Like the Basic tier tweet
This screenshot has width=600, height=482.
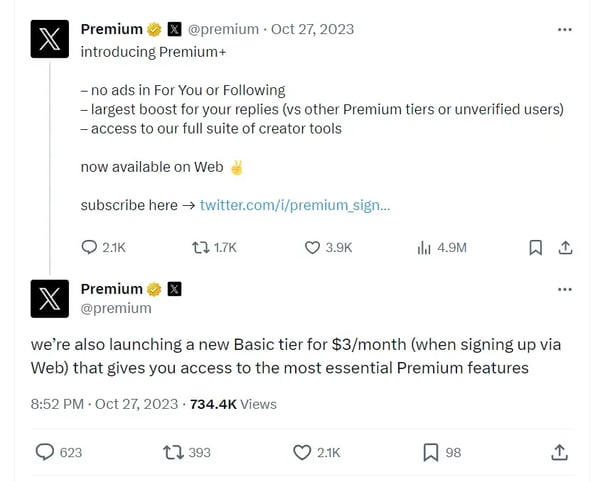tap(302, 452)
